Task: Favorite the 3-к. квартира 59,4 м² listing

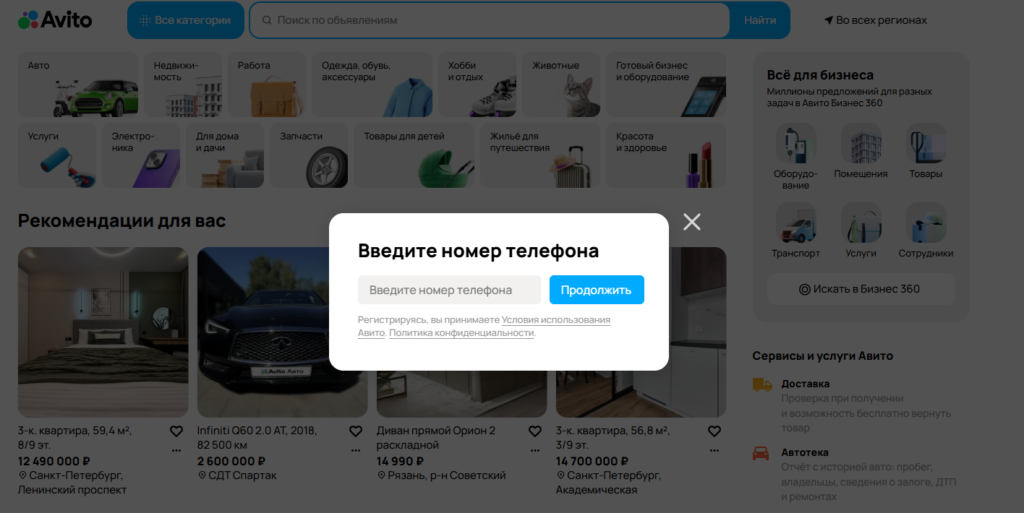Action: tap(176, 431)
